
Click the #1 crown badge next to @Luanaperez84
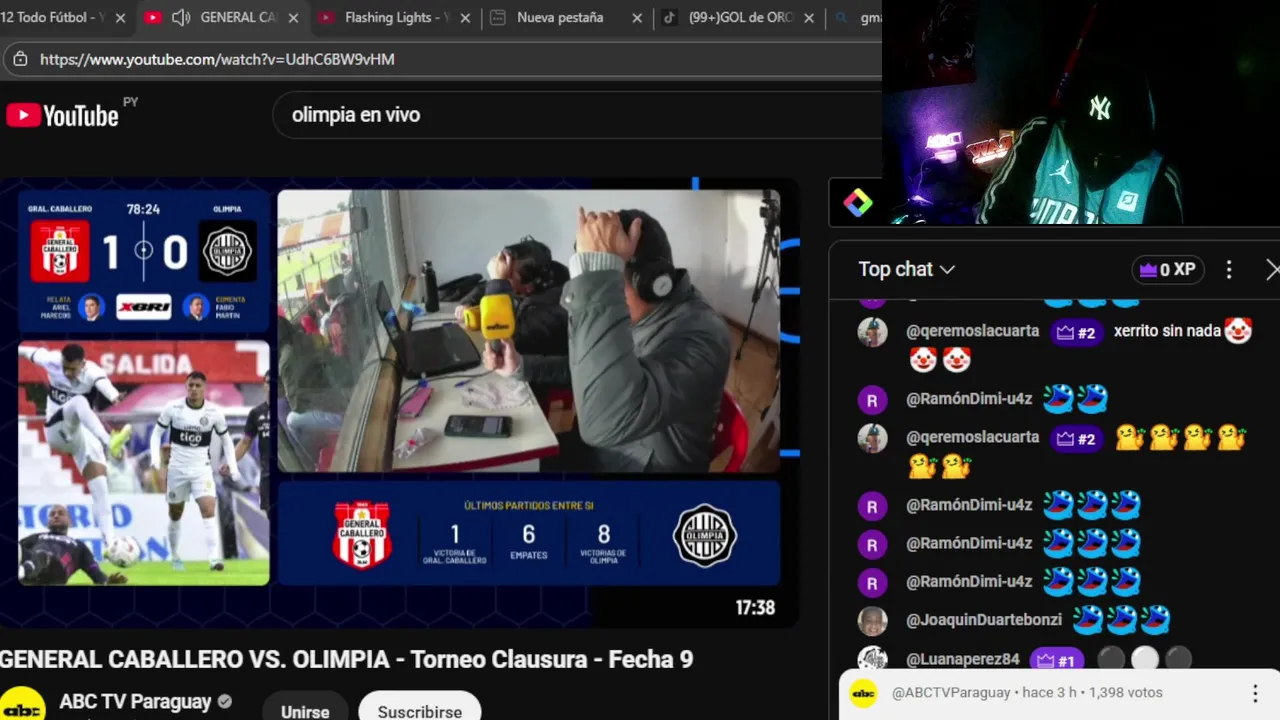click(1057, 660)
